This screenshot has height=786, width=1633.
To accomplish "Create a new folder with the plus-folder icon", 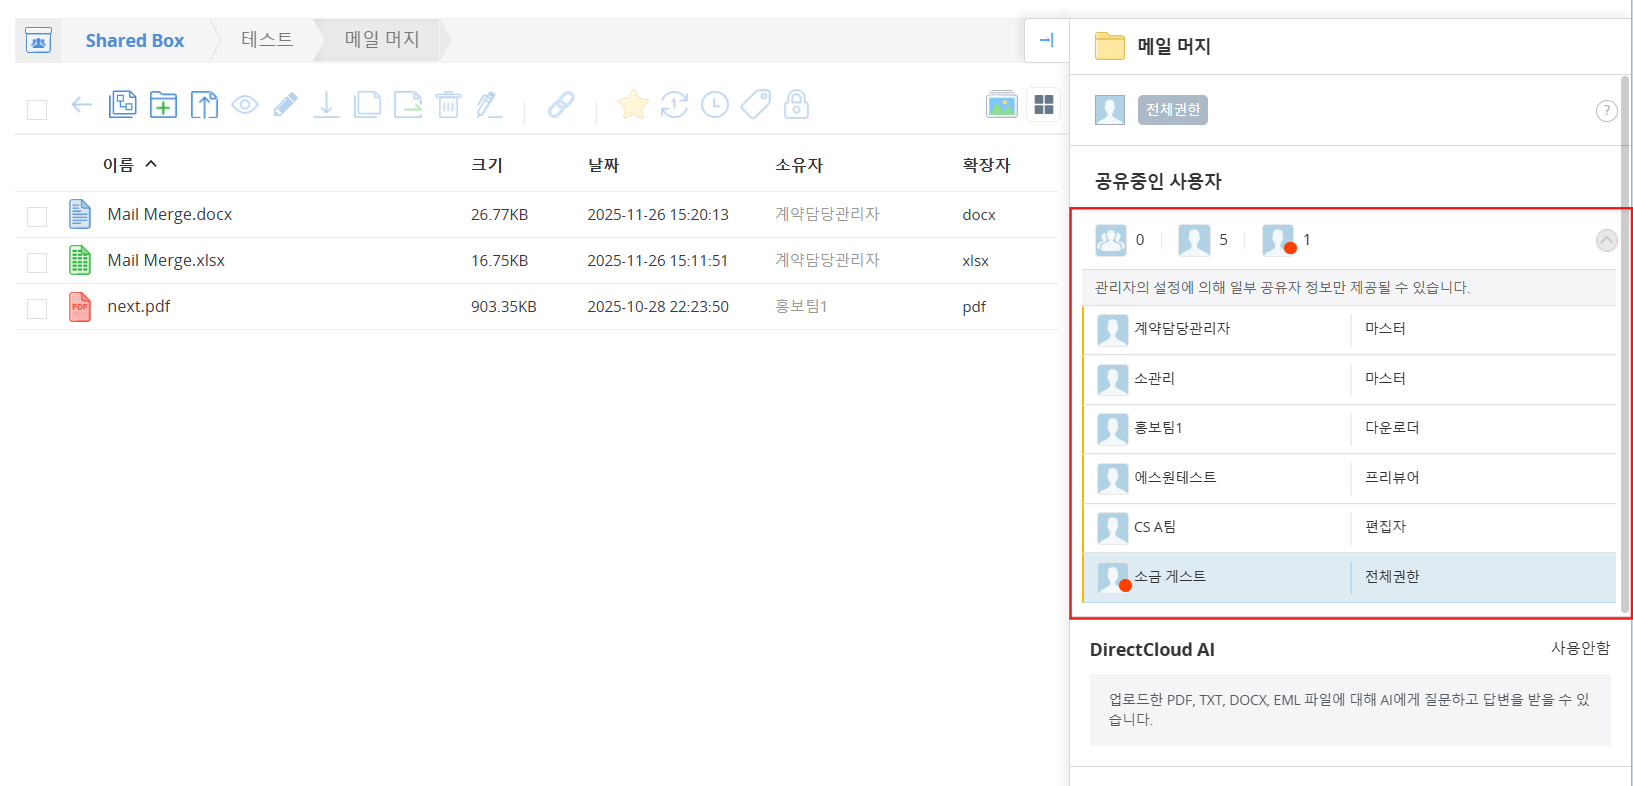I will pyautogui.click(x=163, y=105).
